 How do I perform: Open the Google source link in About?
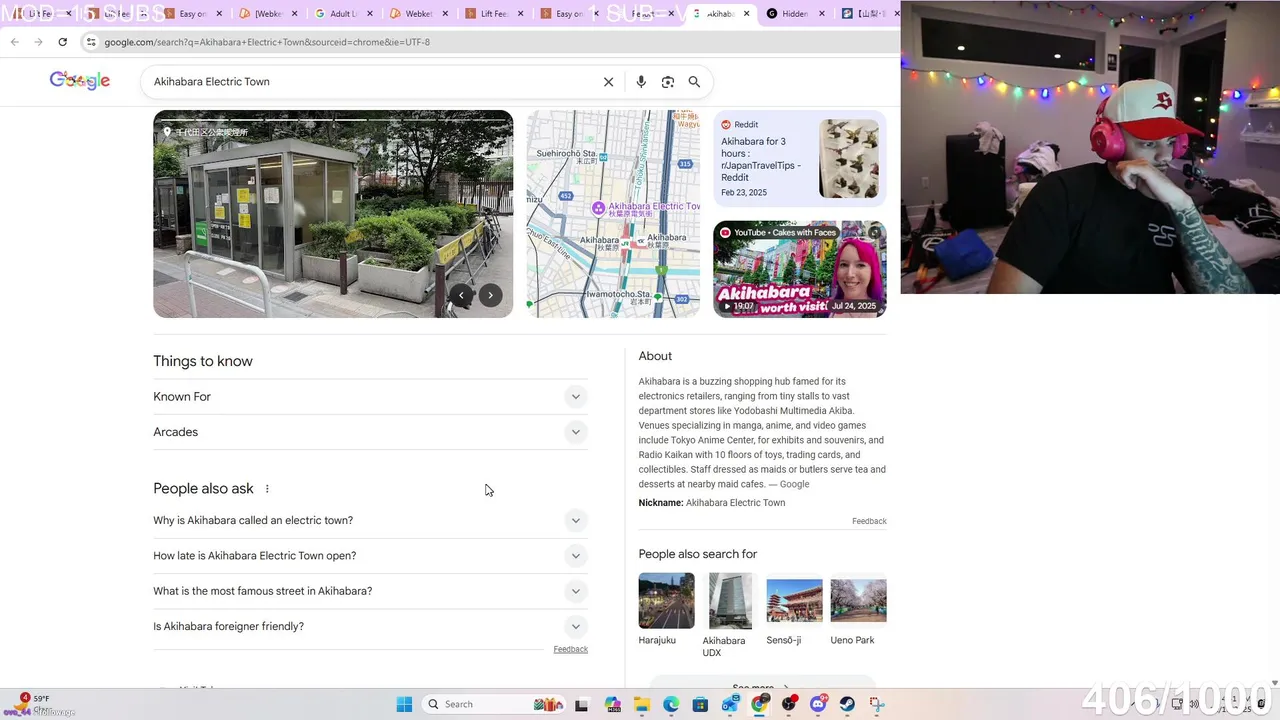click(x=794, y=484)
